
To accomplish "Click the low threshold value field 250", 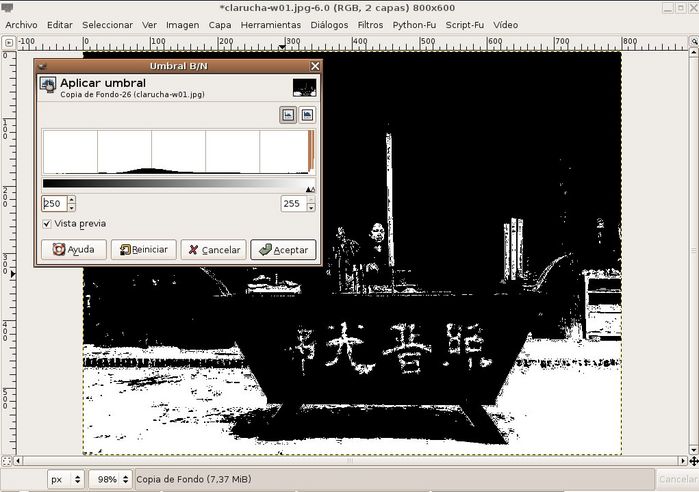I will (x=54, y=204).
